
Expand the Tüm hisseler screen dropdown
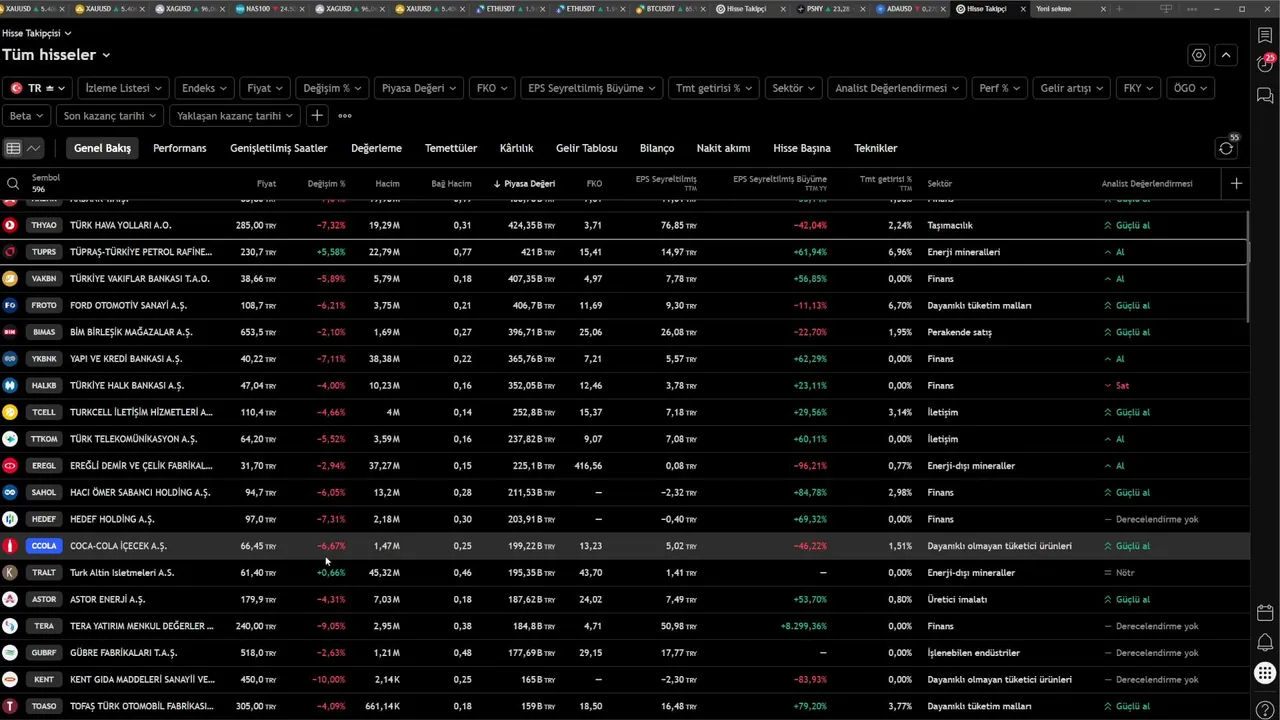click(56, 55)
